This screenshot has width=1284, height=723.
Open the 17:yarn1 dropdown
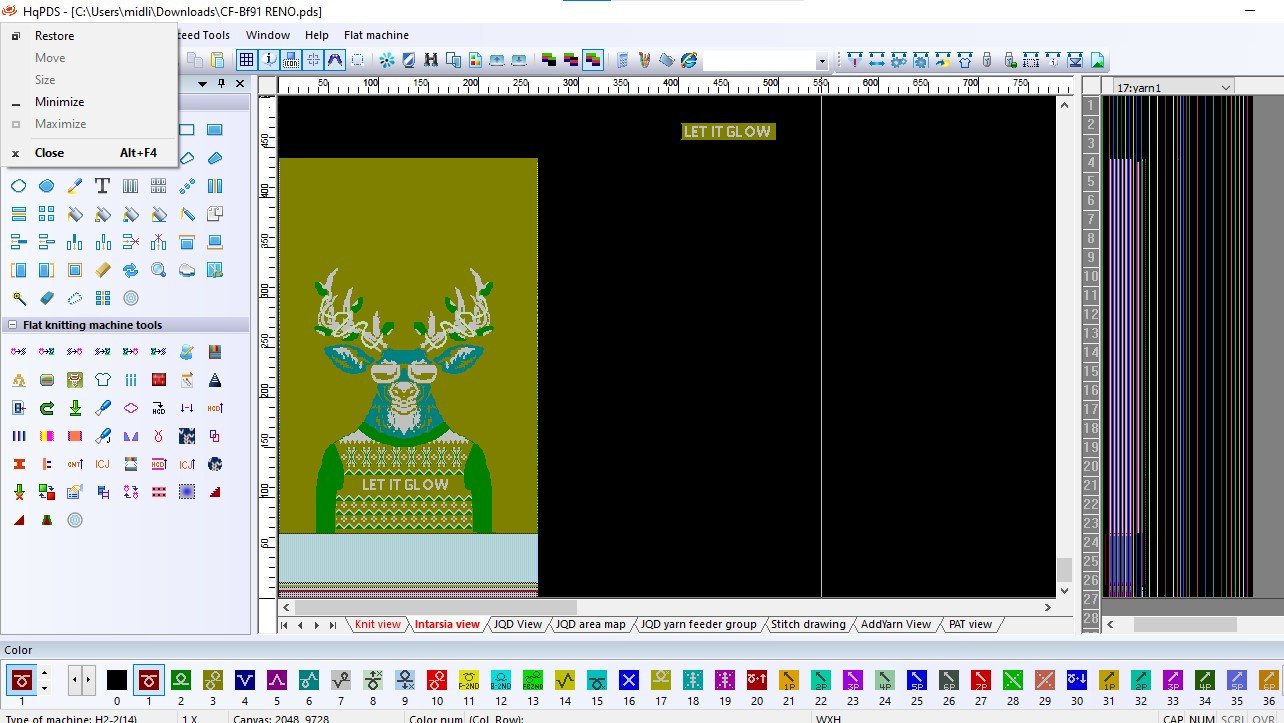point(1226,87)
